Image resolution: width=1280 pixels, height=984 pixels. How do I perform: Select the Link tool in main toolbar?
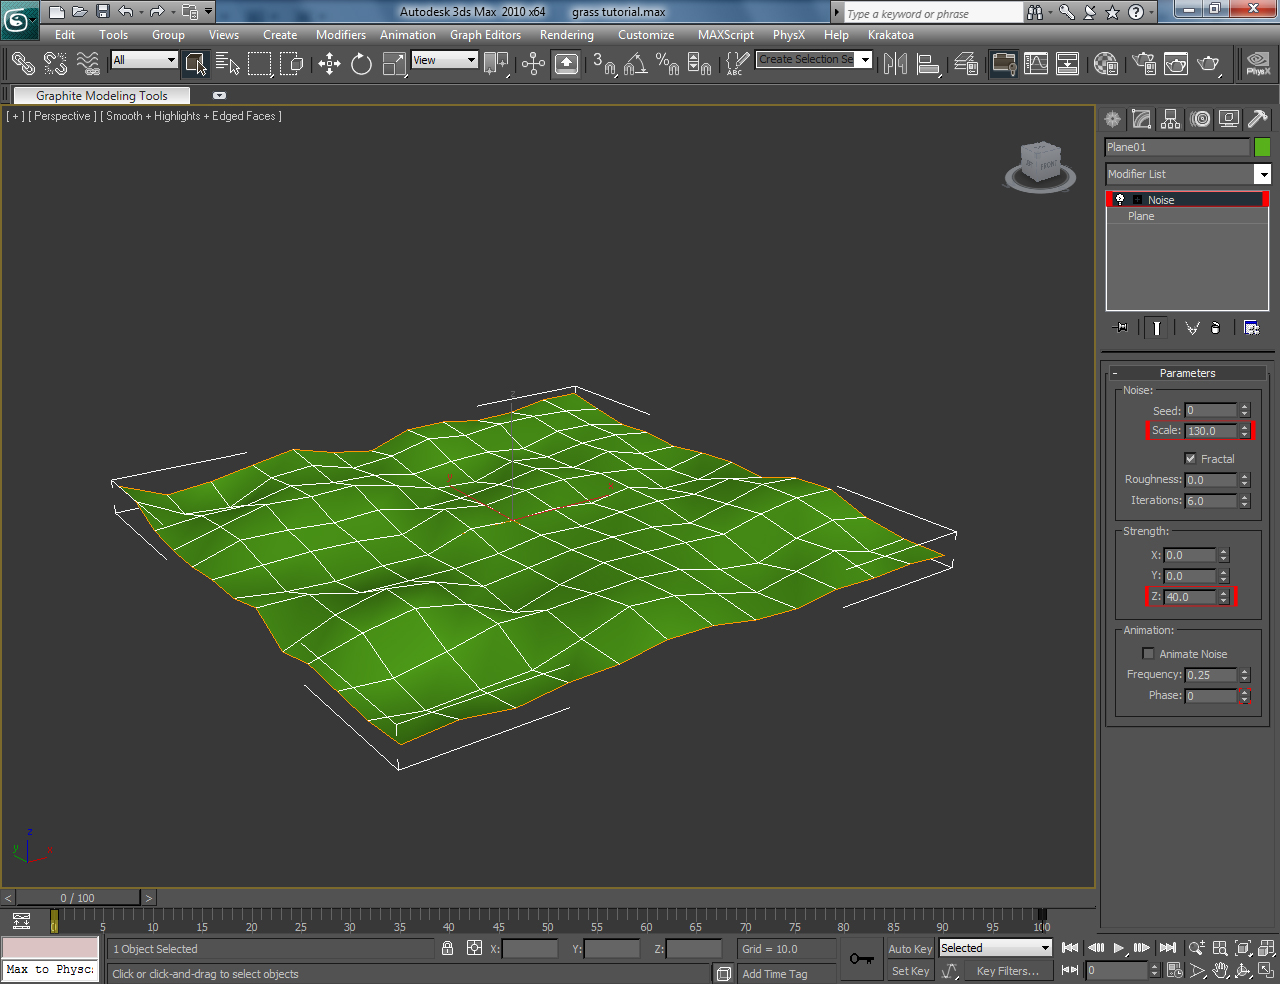pos(22,63)
